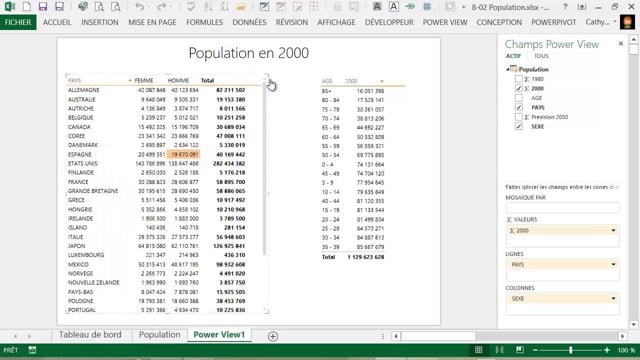Adjust the zoom slider handle

point(571,350)
